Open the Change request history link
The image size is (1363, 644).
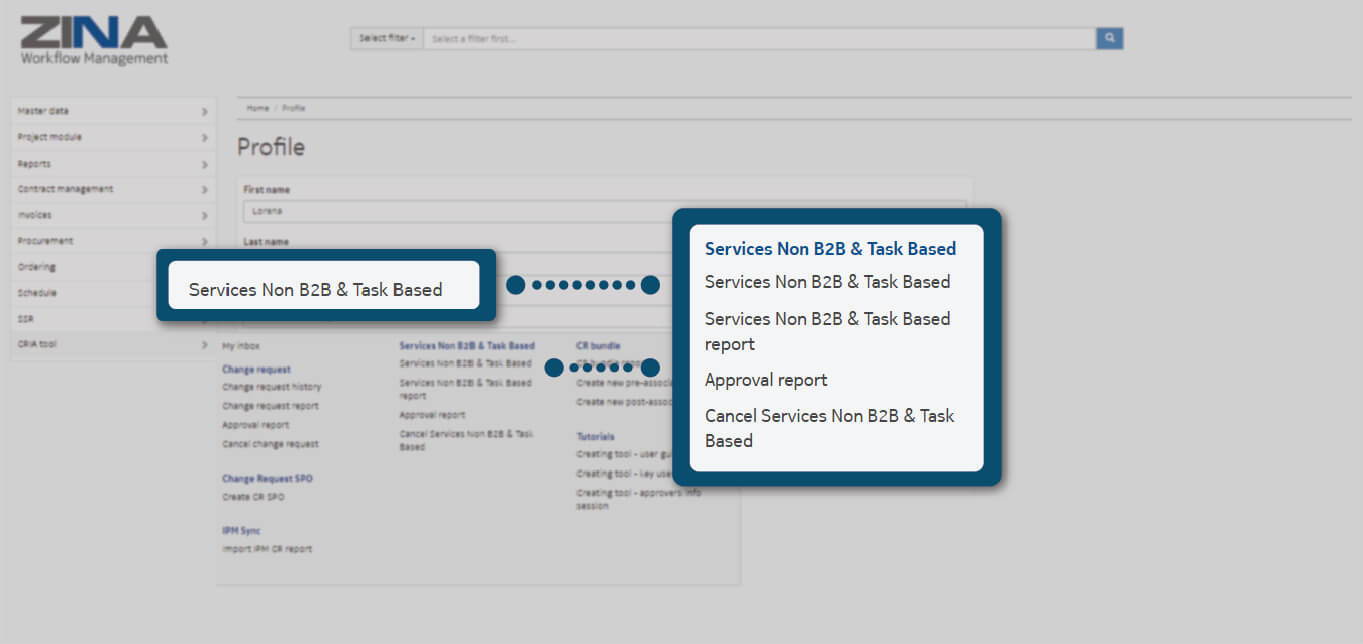pyautogui.click(x=271, y=387)
